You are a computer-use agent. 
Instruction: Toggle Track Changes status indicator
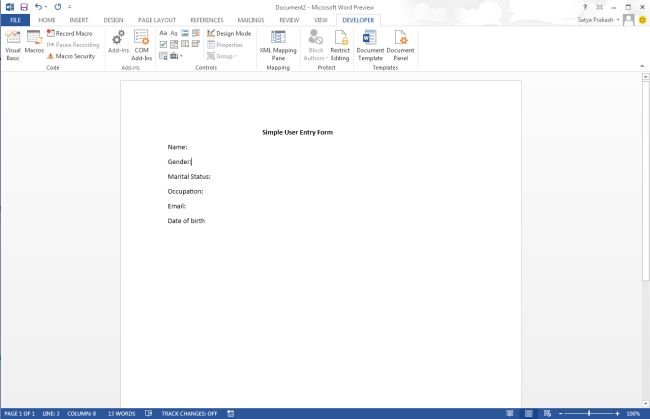click(x=189, y=414)
